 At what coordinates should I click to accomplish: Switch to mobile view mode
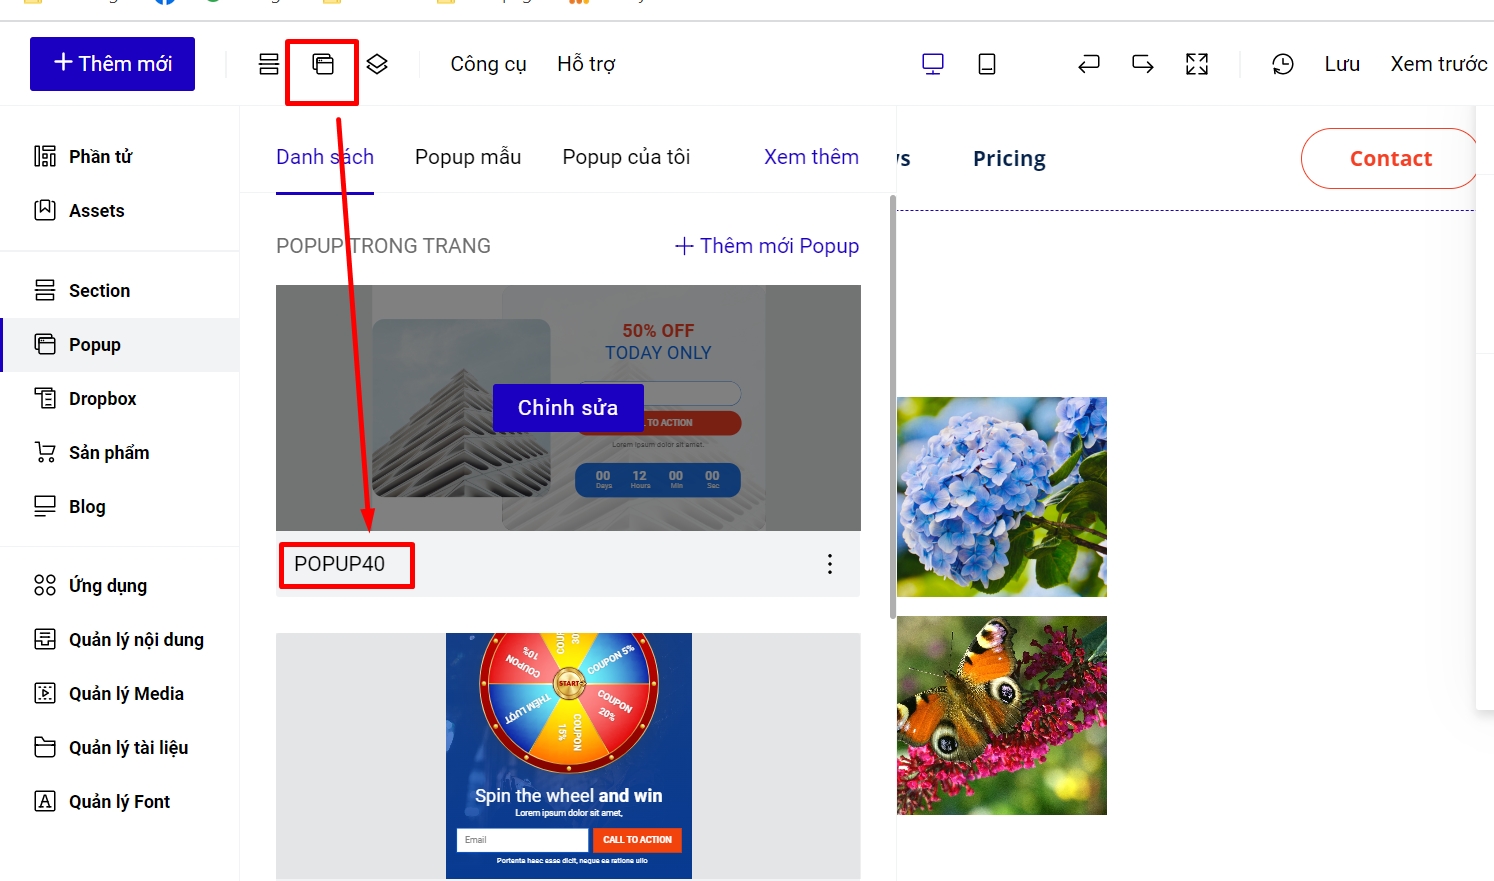pyautogui.click(x=987, y=64)
